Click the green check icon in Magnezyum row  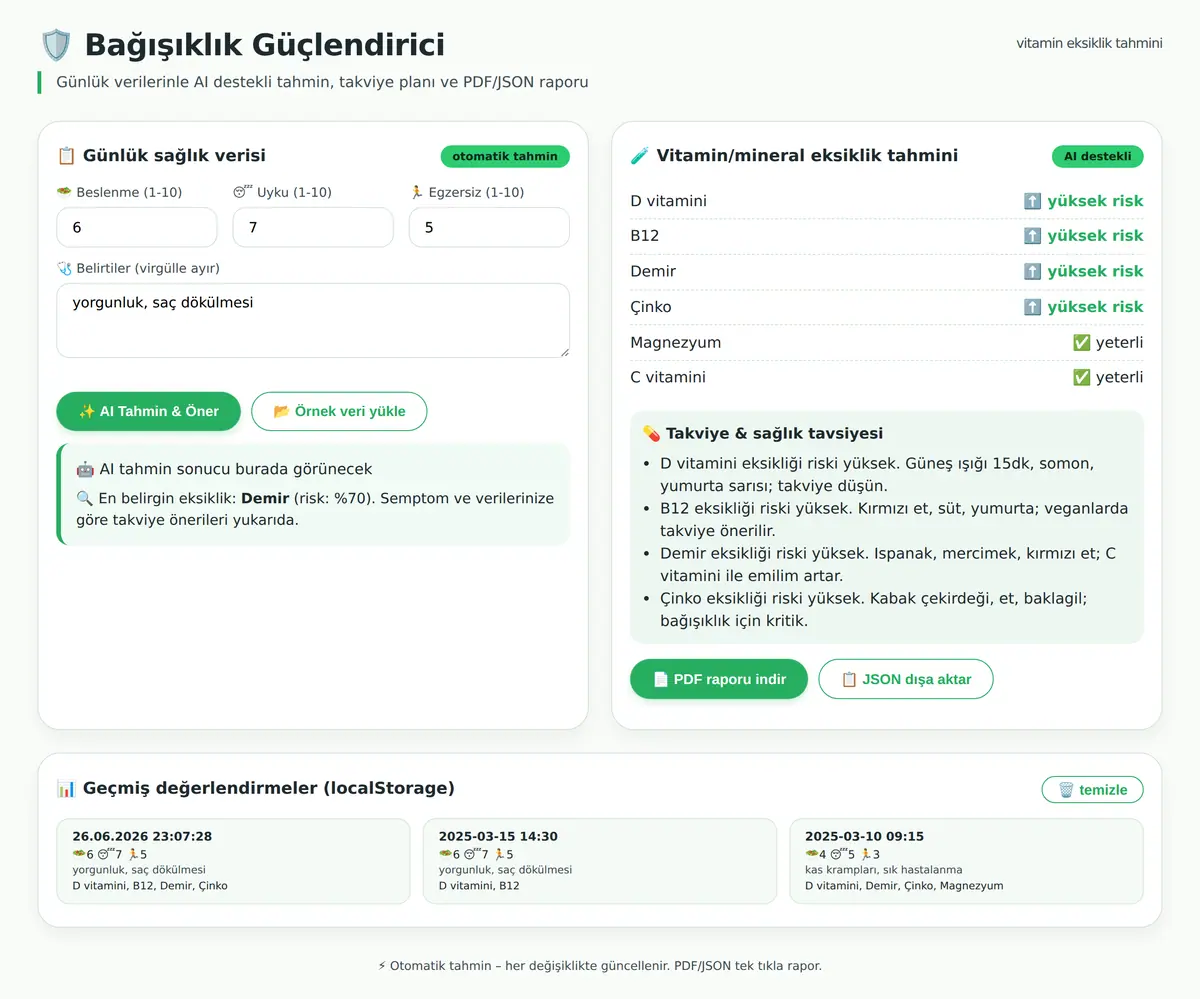(x=1081, y=342)
